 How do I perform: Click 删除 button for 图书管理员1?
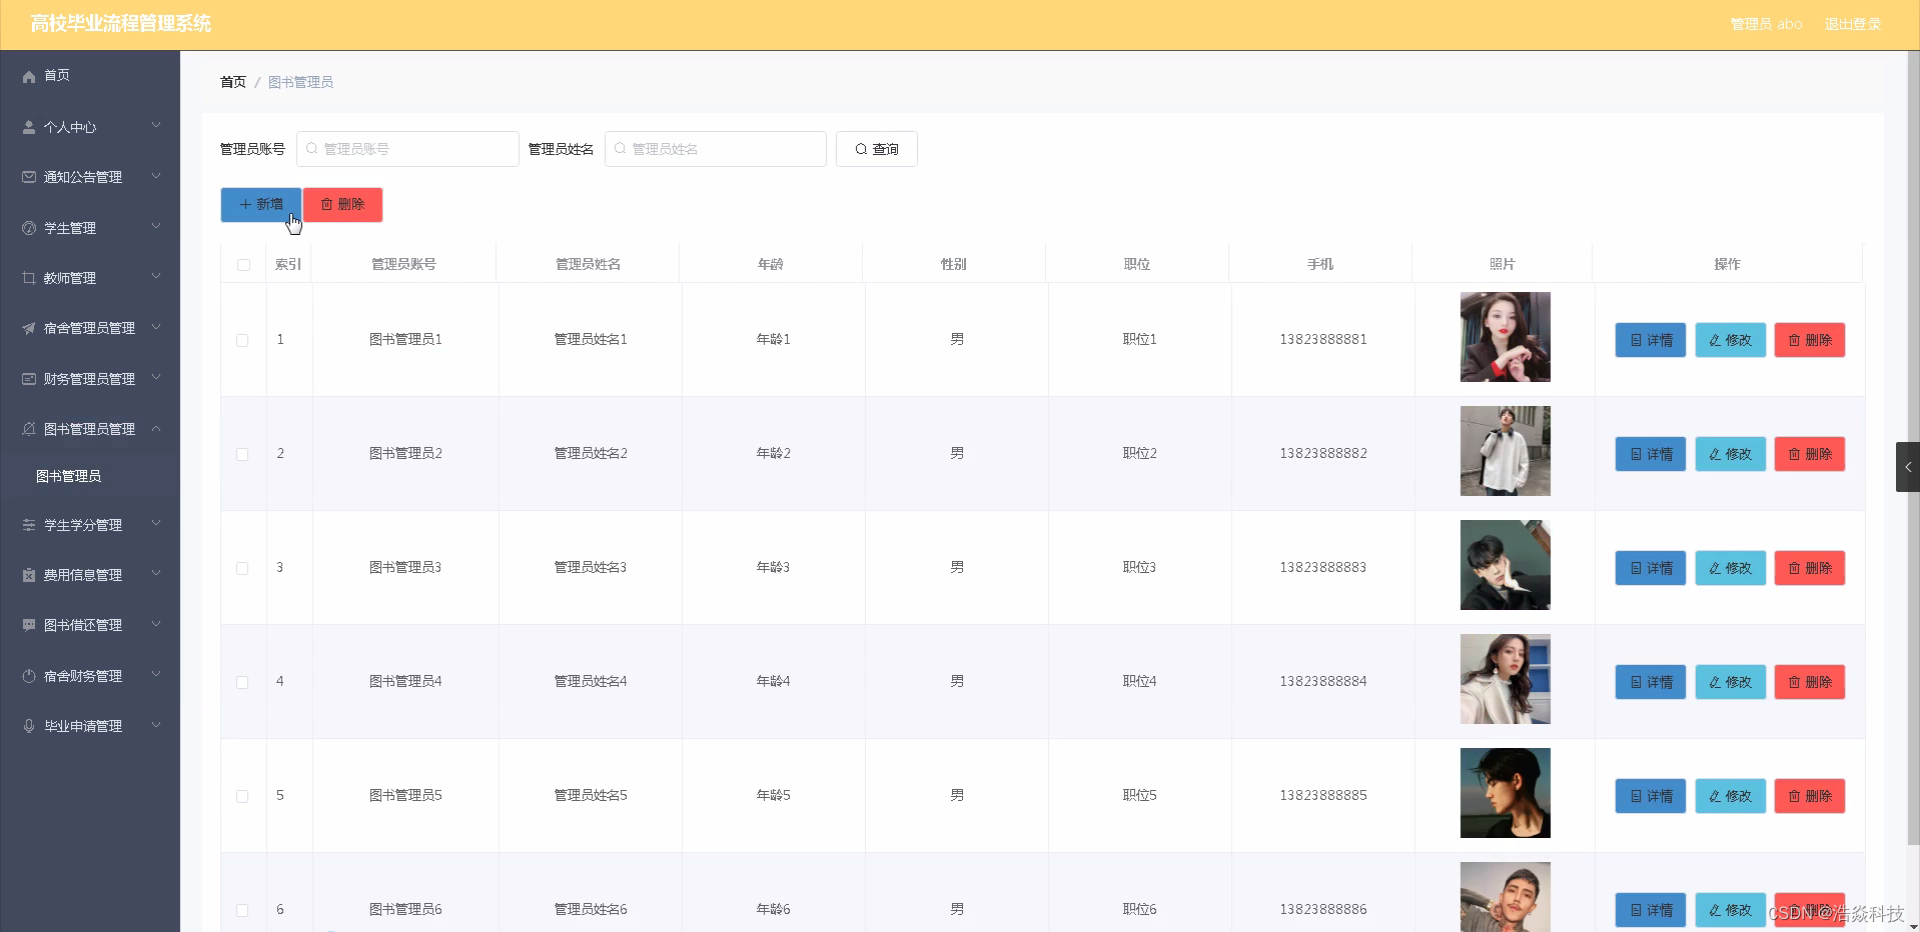(x=1810, y=340)
